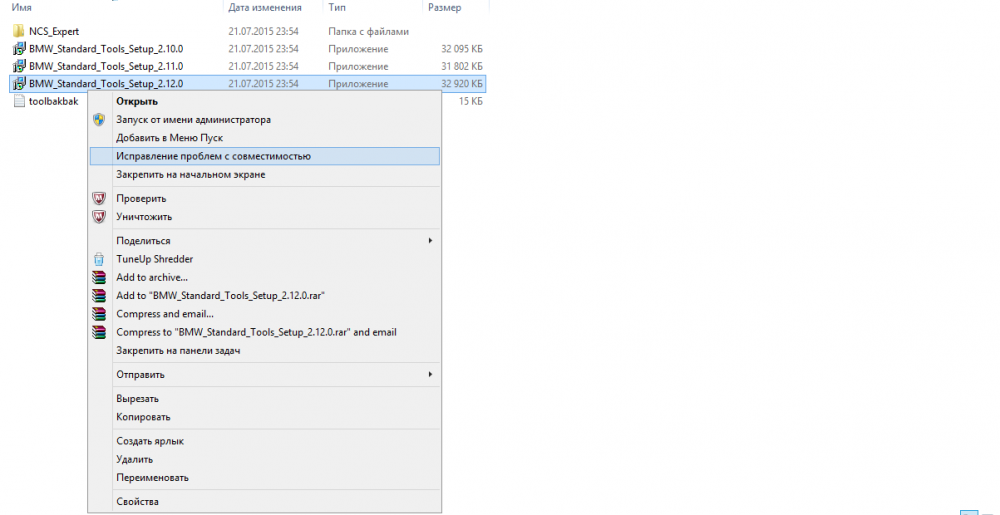Viewport: 1000px width, 515px height.
Task: Click the antivirus icon beside Уничтожить
Action: pyautogui.click(x=98, y=216)
